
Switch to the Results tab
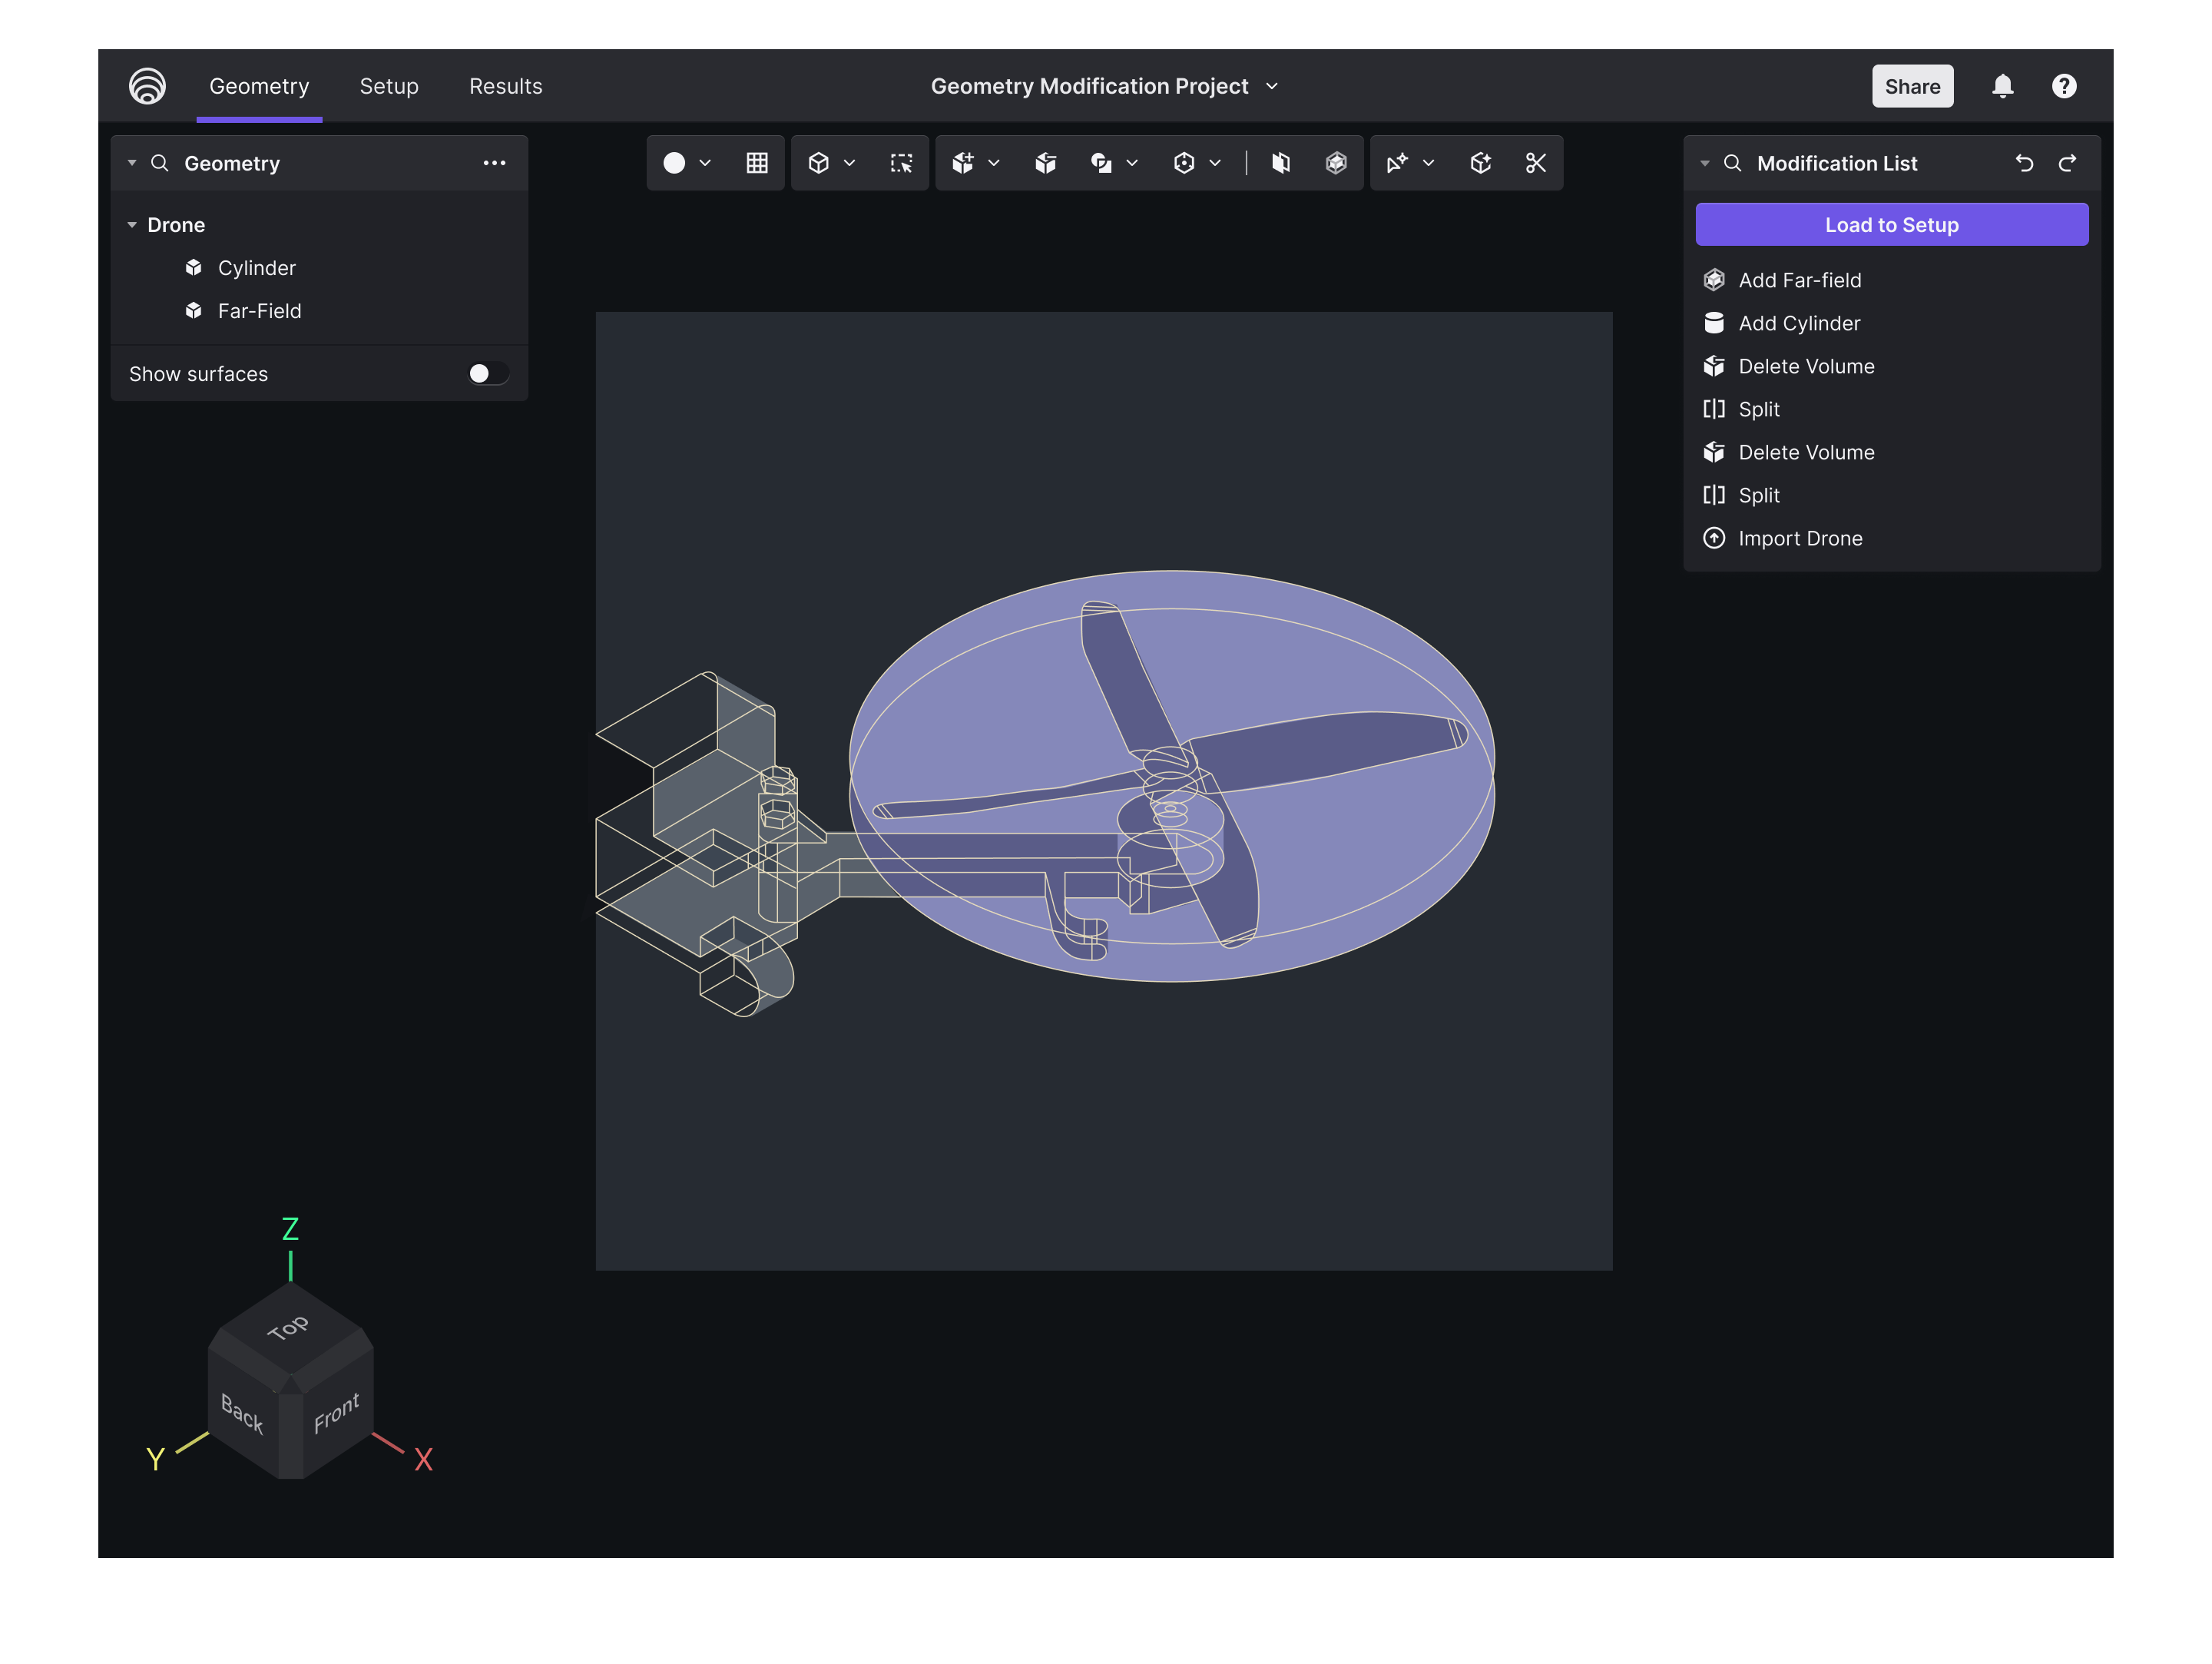(x=505, y=86)
